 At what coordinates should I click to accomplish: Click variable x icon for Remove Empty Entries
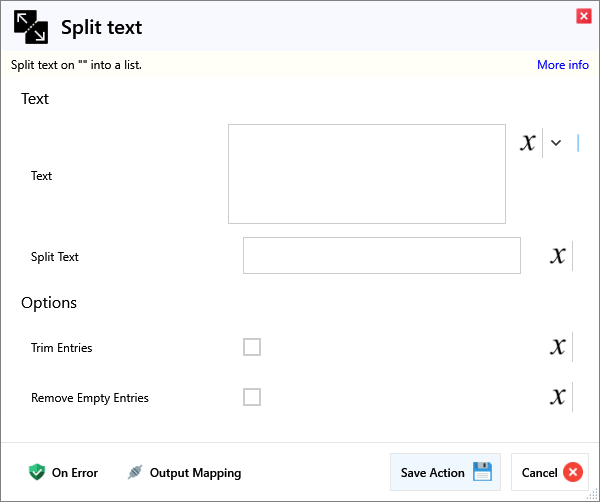tap(558, 397)
